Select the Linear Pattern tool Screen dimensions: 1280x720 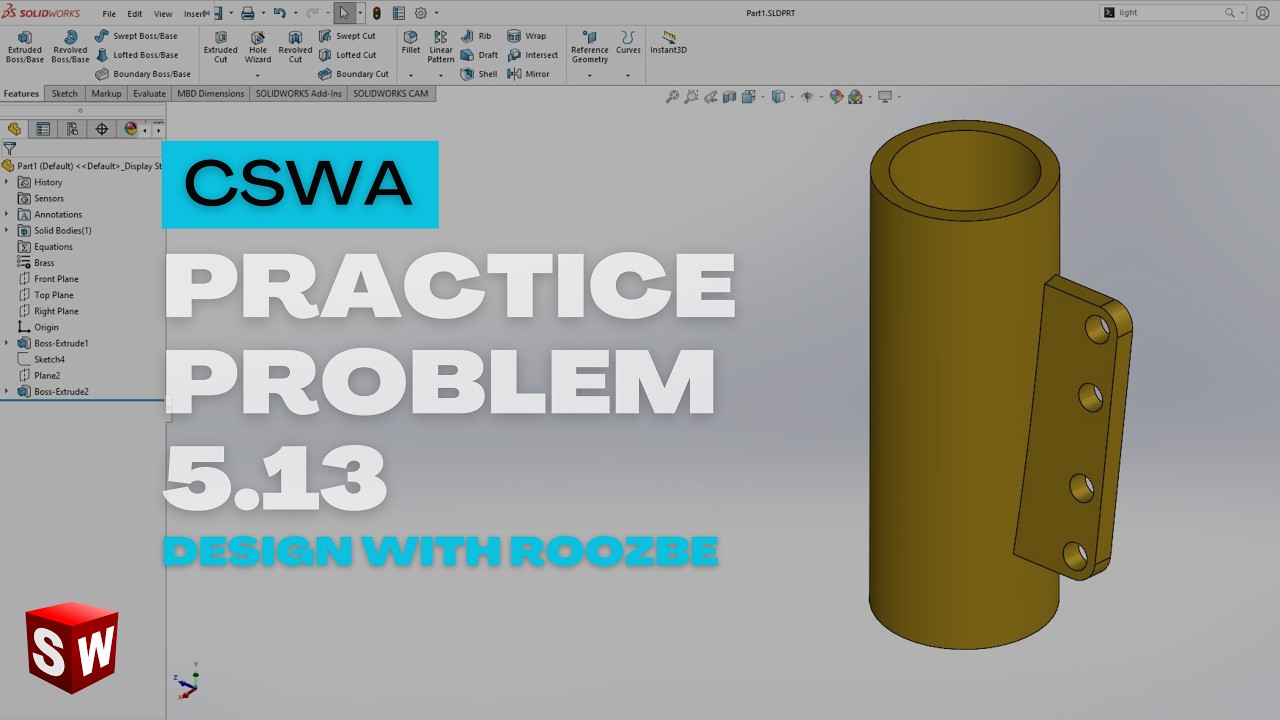click(x=441, y=47)
